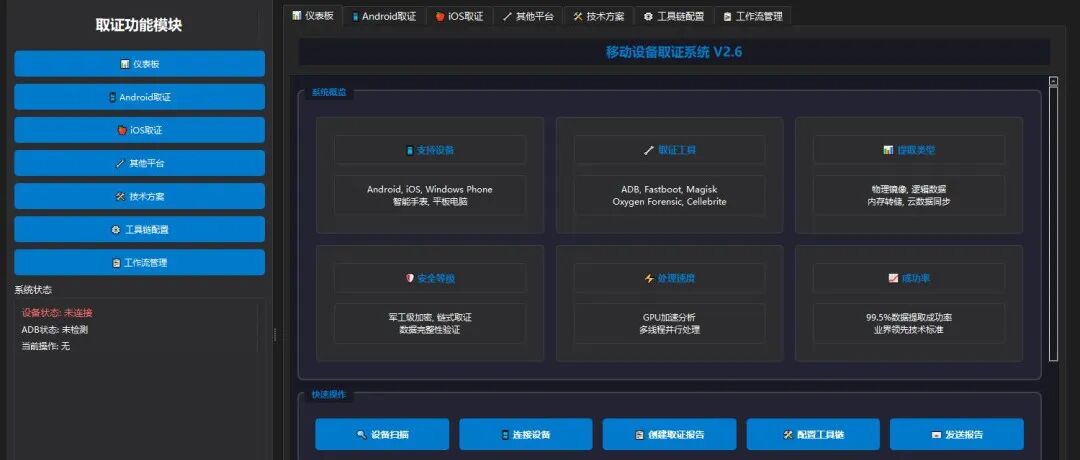Open 工作流管理 sidebar button
This screenshot has width=1080, height=460.
point(139,262)
